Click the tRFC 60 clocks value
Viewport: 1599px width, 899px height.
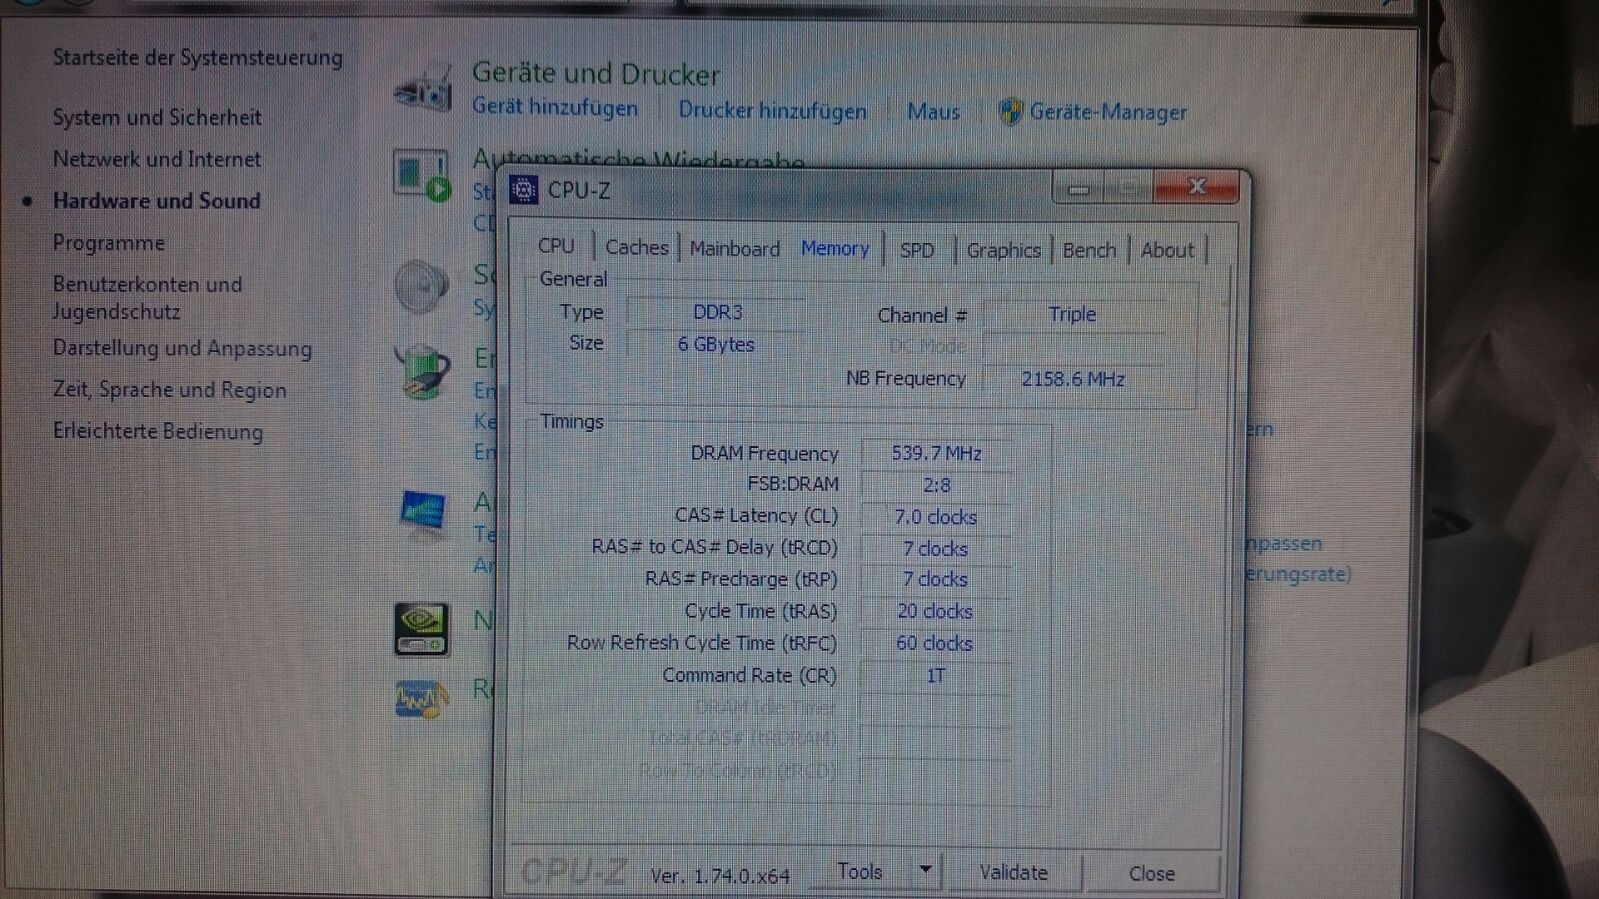click(x=936, y=643)
